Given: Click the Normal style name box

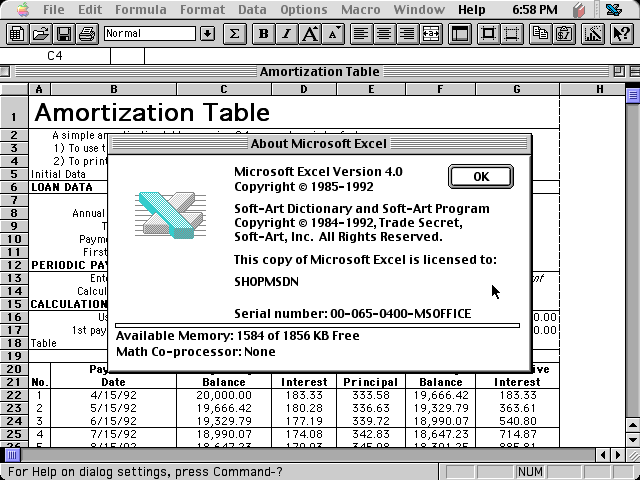Looking at the screenshot, I should pos(150,33).
